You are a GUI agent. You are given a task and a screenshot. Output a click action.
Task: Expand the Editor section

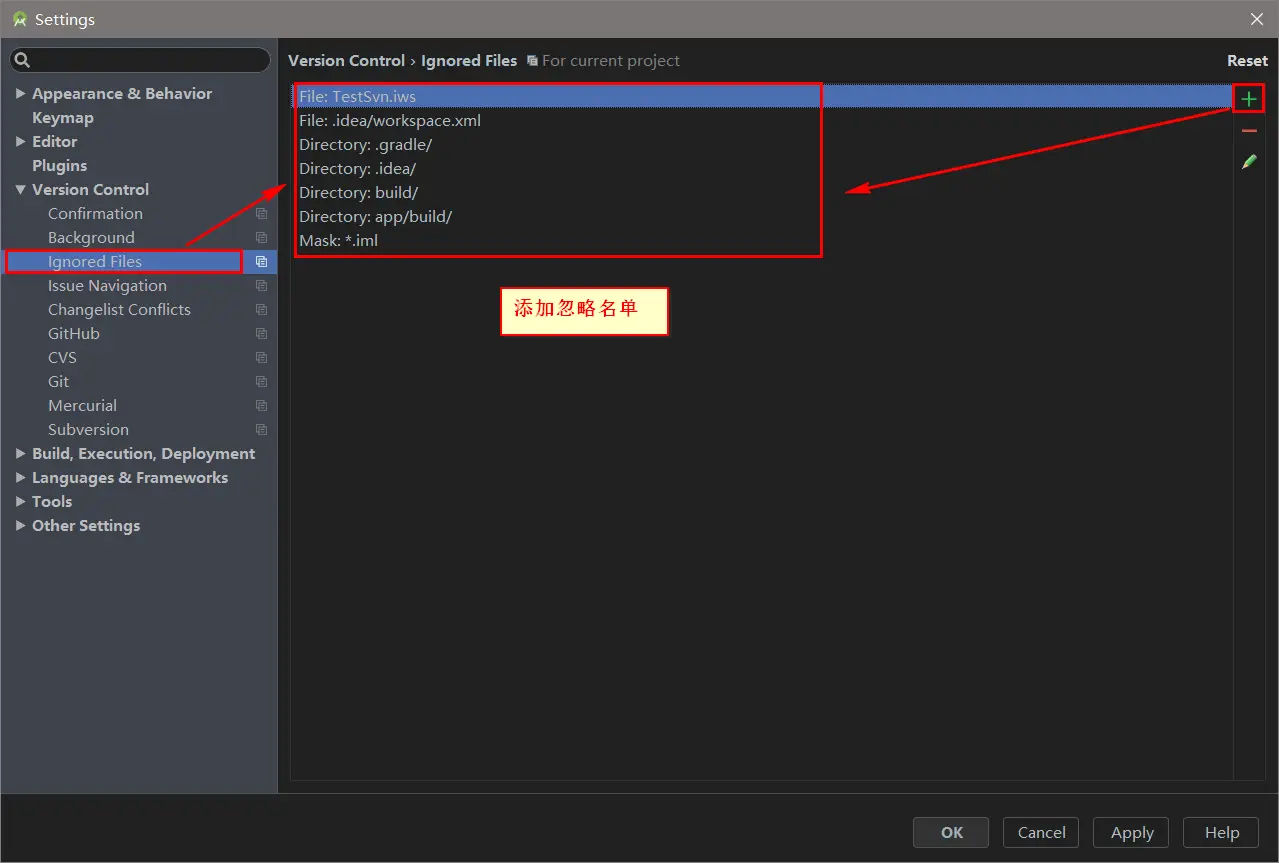point(21,141)
